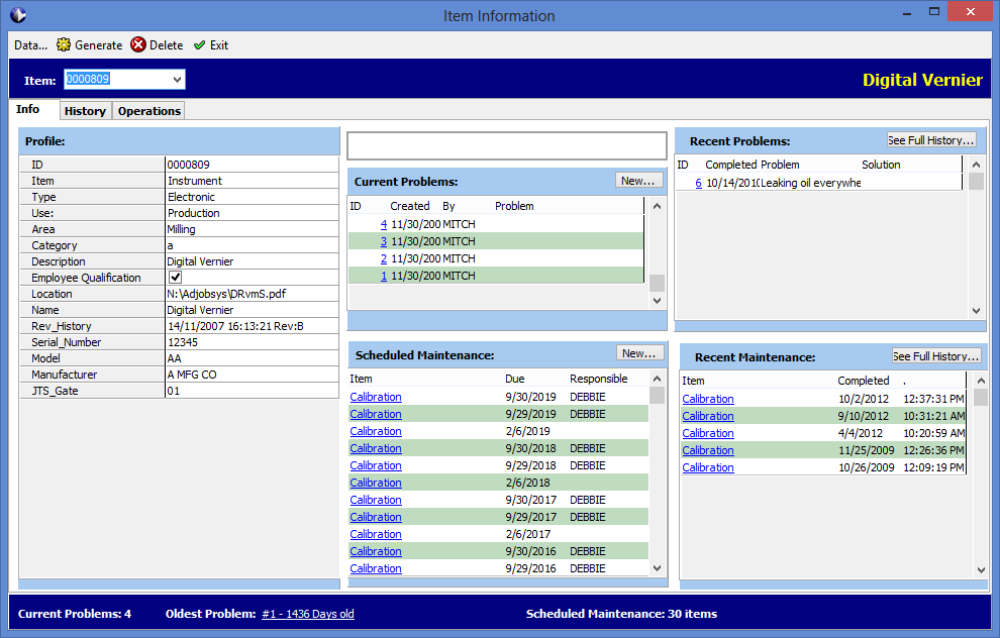
Task: Open current problem ID 1
Action: tap(383, 276)
